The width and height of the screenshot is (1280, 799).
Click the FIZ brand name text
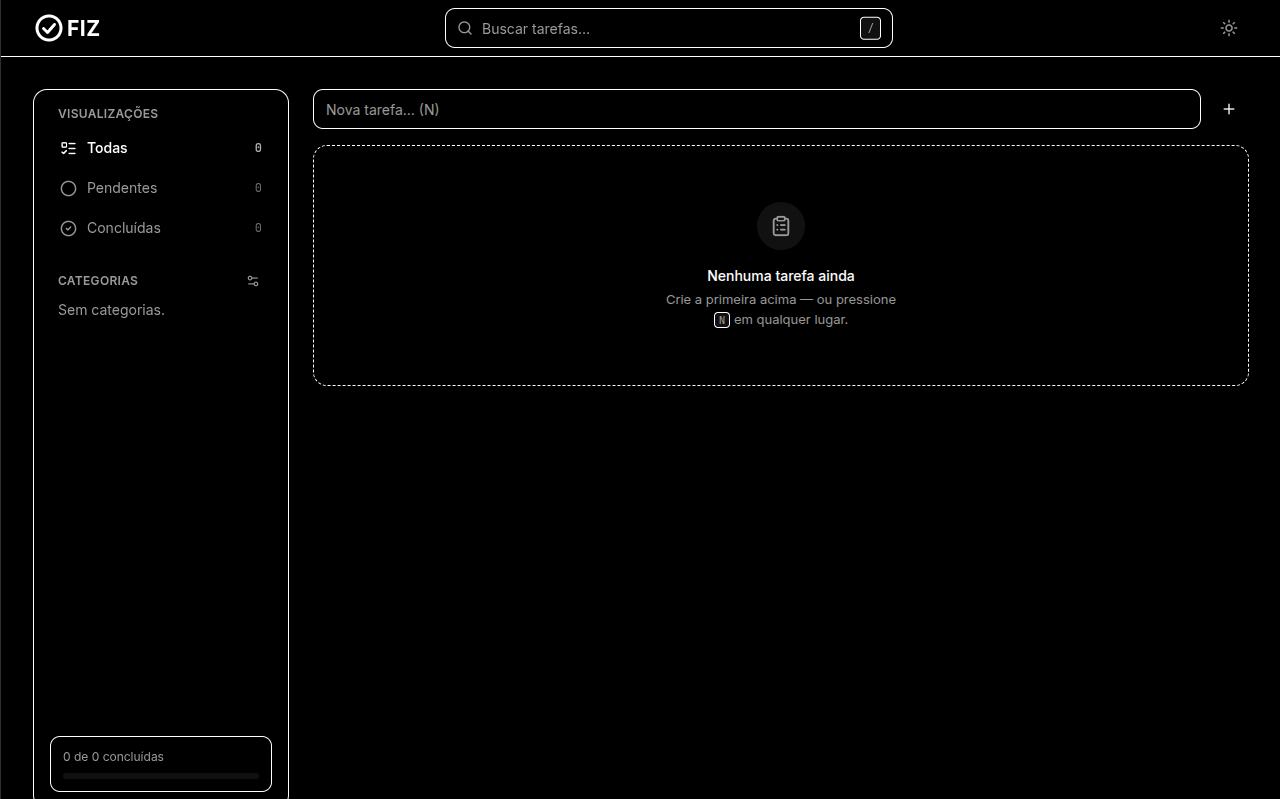click(x=83, y=28)
